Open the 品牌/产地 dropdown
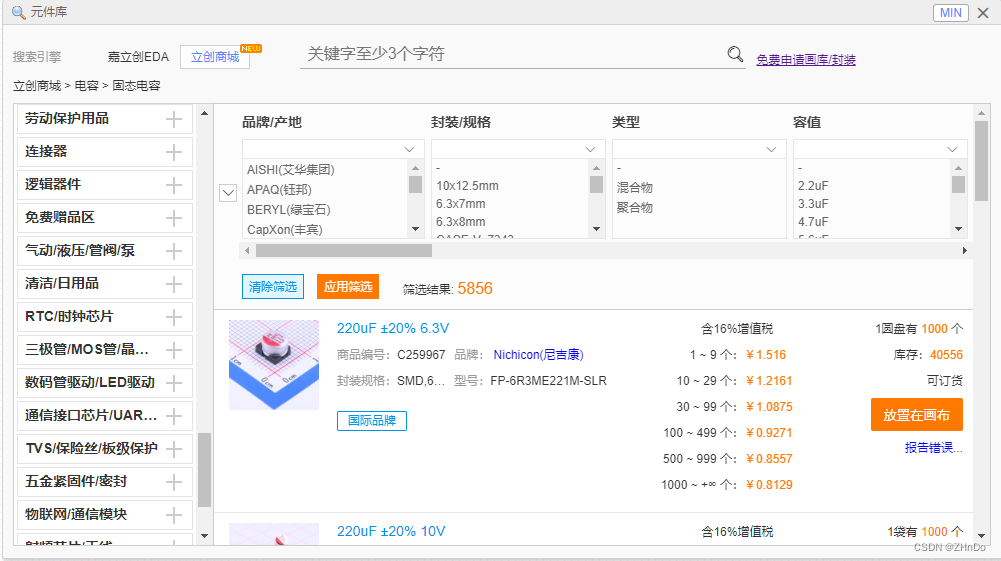The image size is (1001, 561). pos(333,149)
